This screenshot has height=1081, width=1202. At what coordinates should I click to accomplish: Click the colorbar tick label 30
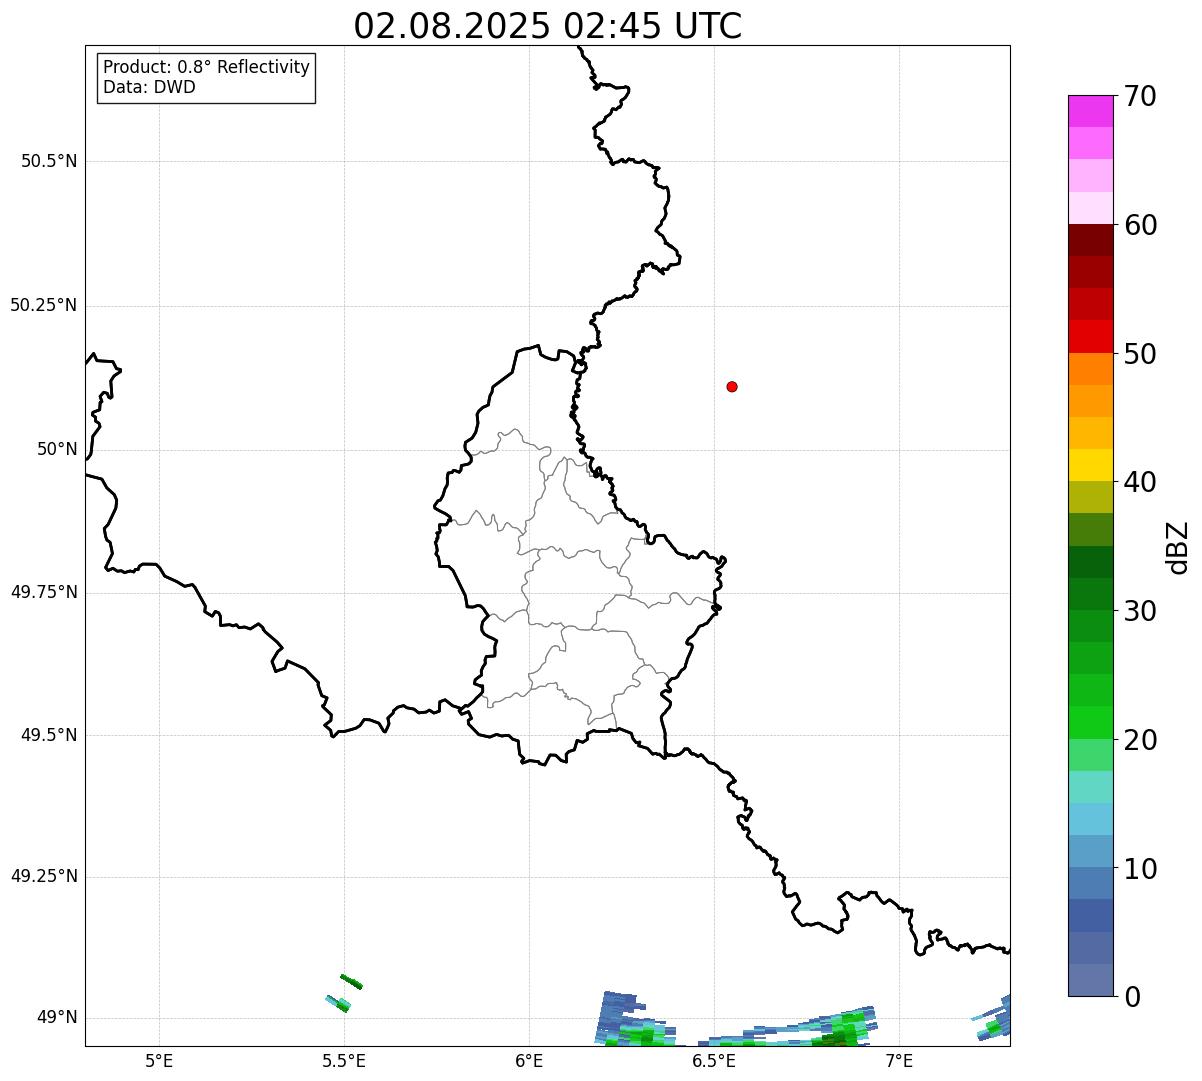coord(1140,611)
